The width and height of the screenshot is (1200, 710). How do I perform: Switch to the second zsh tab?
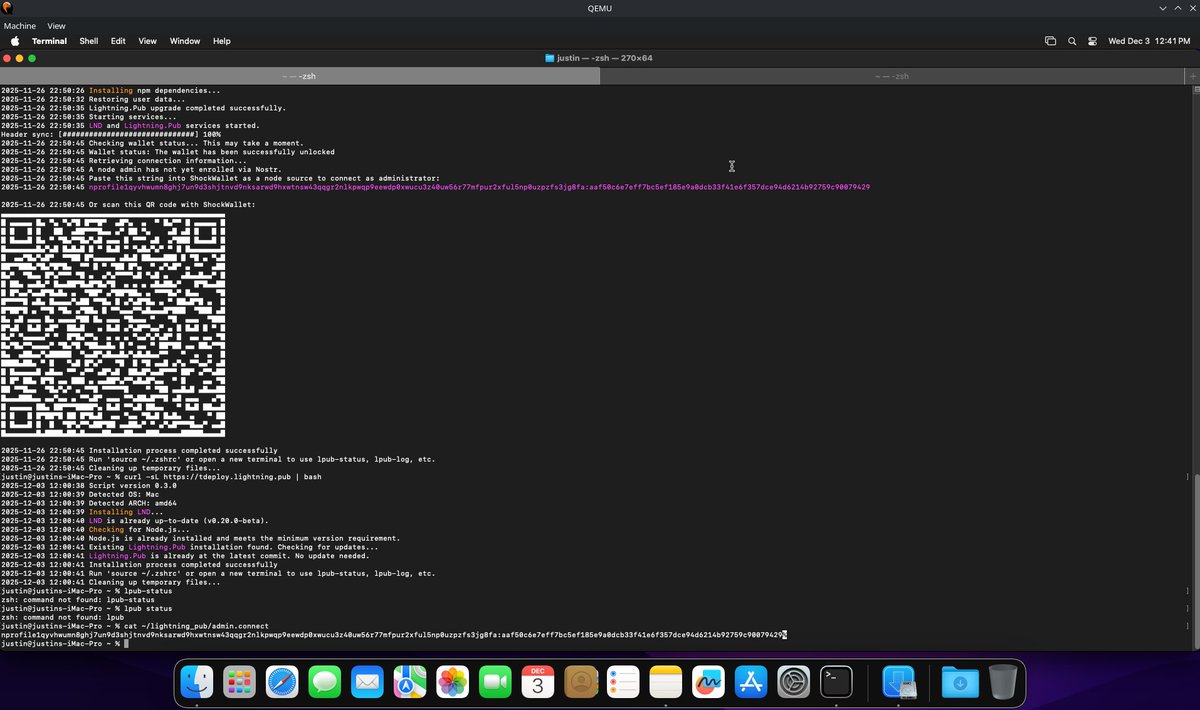890,76
